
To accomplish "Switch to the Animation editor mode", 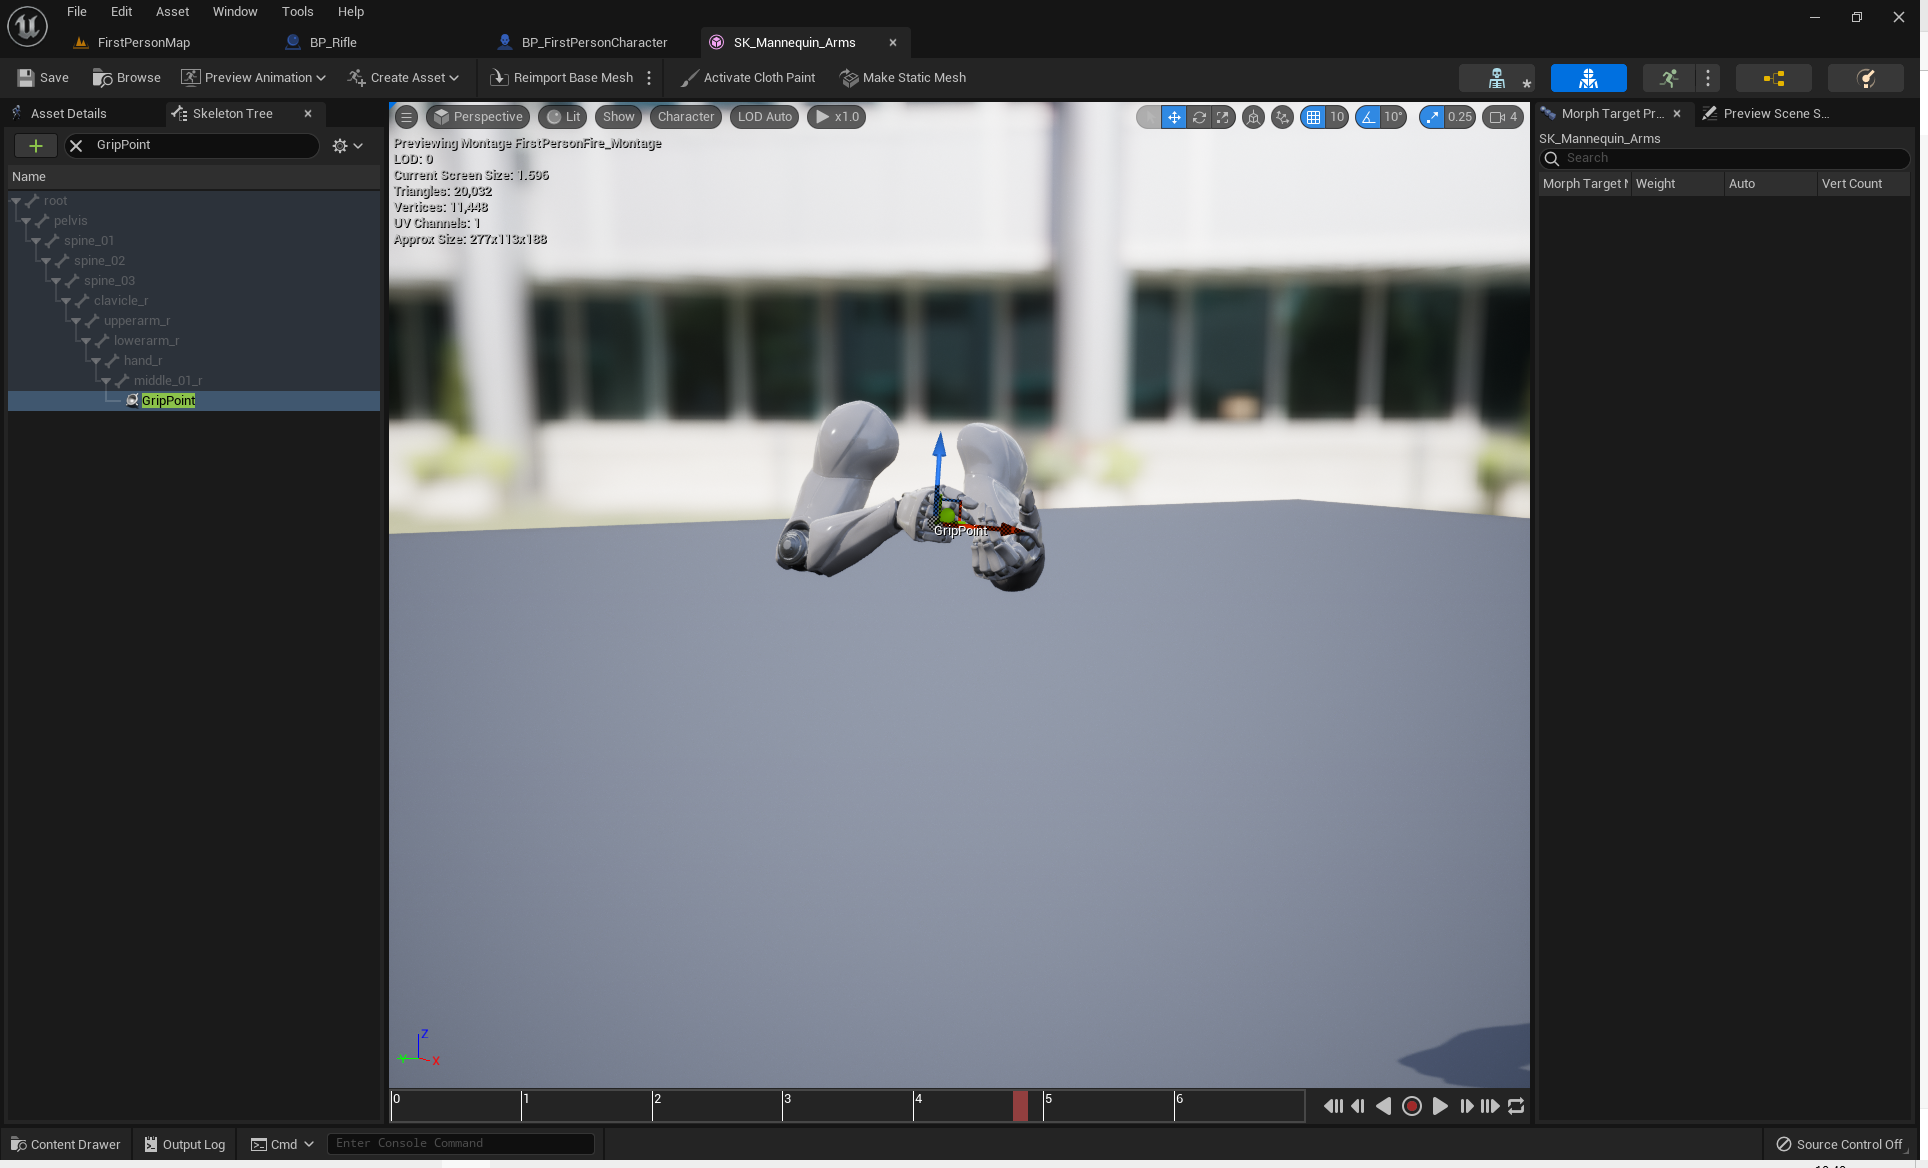I will pos(1667,78).
